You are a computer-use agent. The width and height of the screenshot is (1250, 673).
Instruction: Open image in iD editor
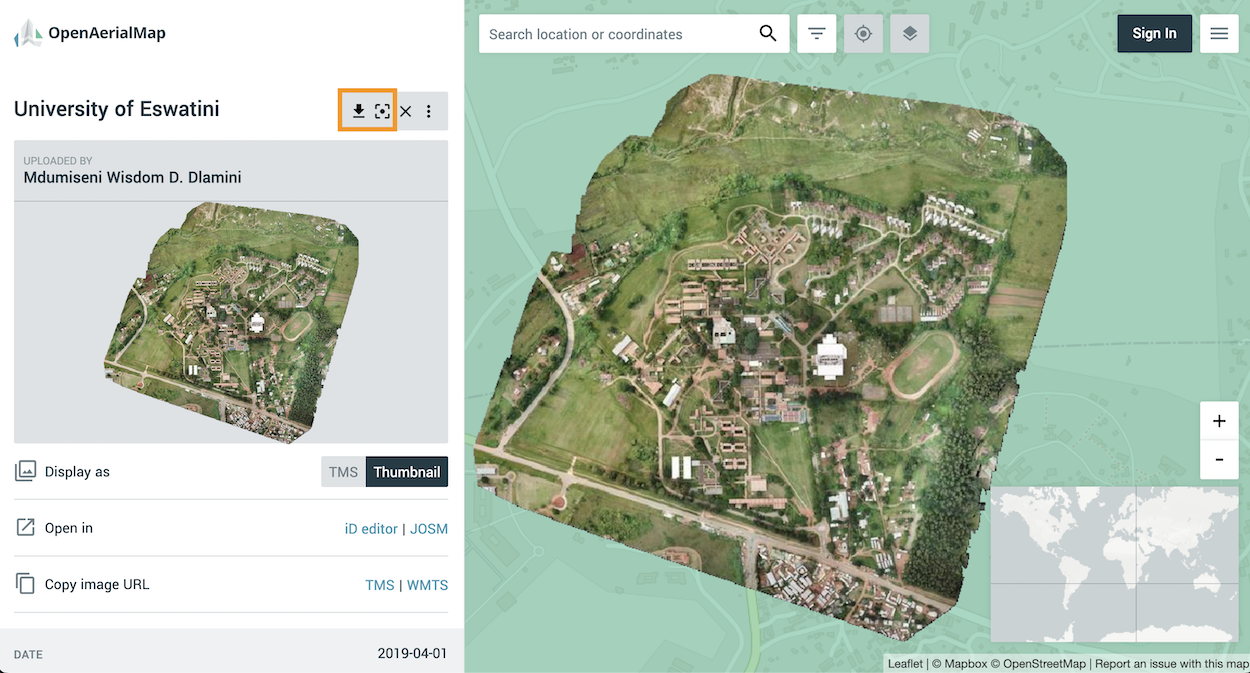pos(371,529)
